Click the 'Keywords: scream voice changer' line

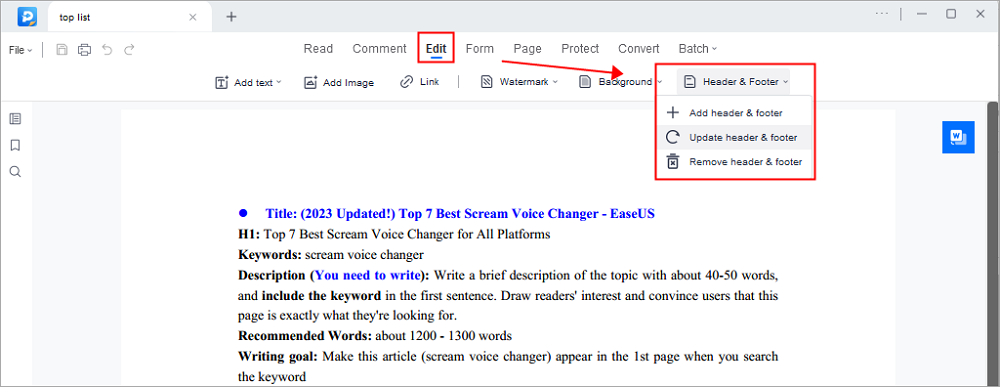click(330, 255)
